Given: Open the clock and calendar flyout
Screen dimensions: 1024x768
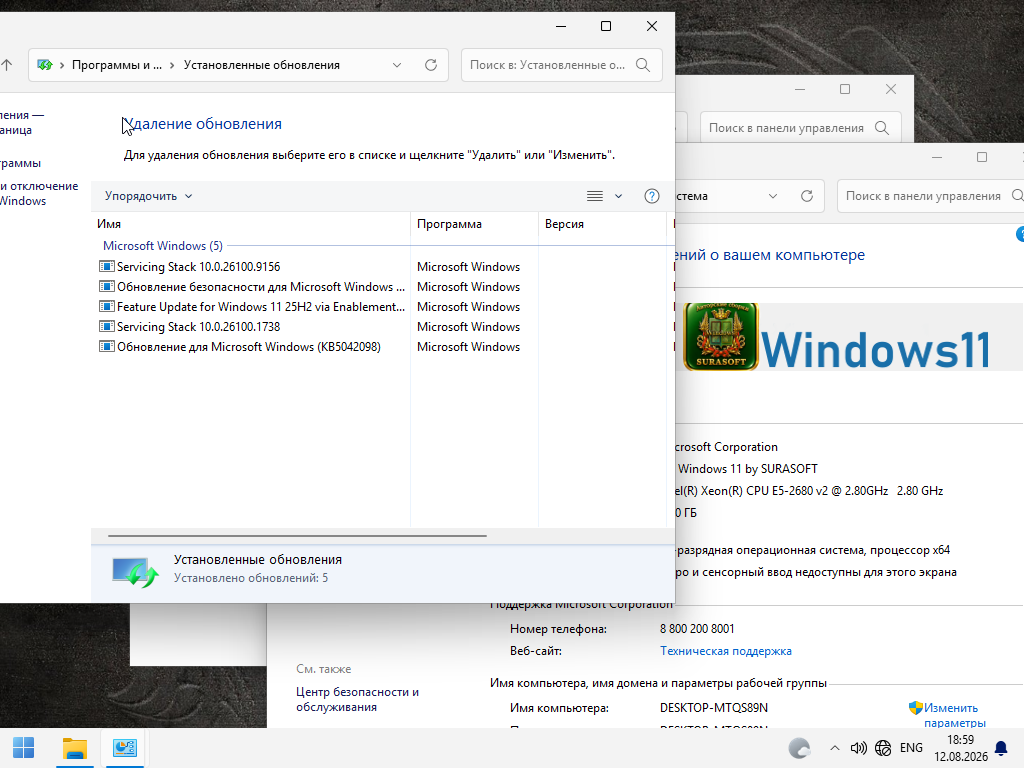Looking at the screenshot, I should 961,748.
